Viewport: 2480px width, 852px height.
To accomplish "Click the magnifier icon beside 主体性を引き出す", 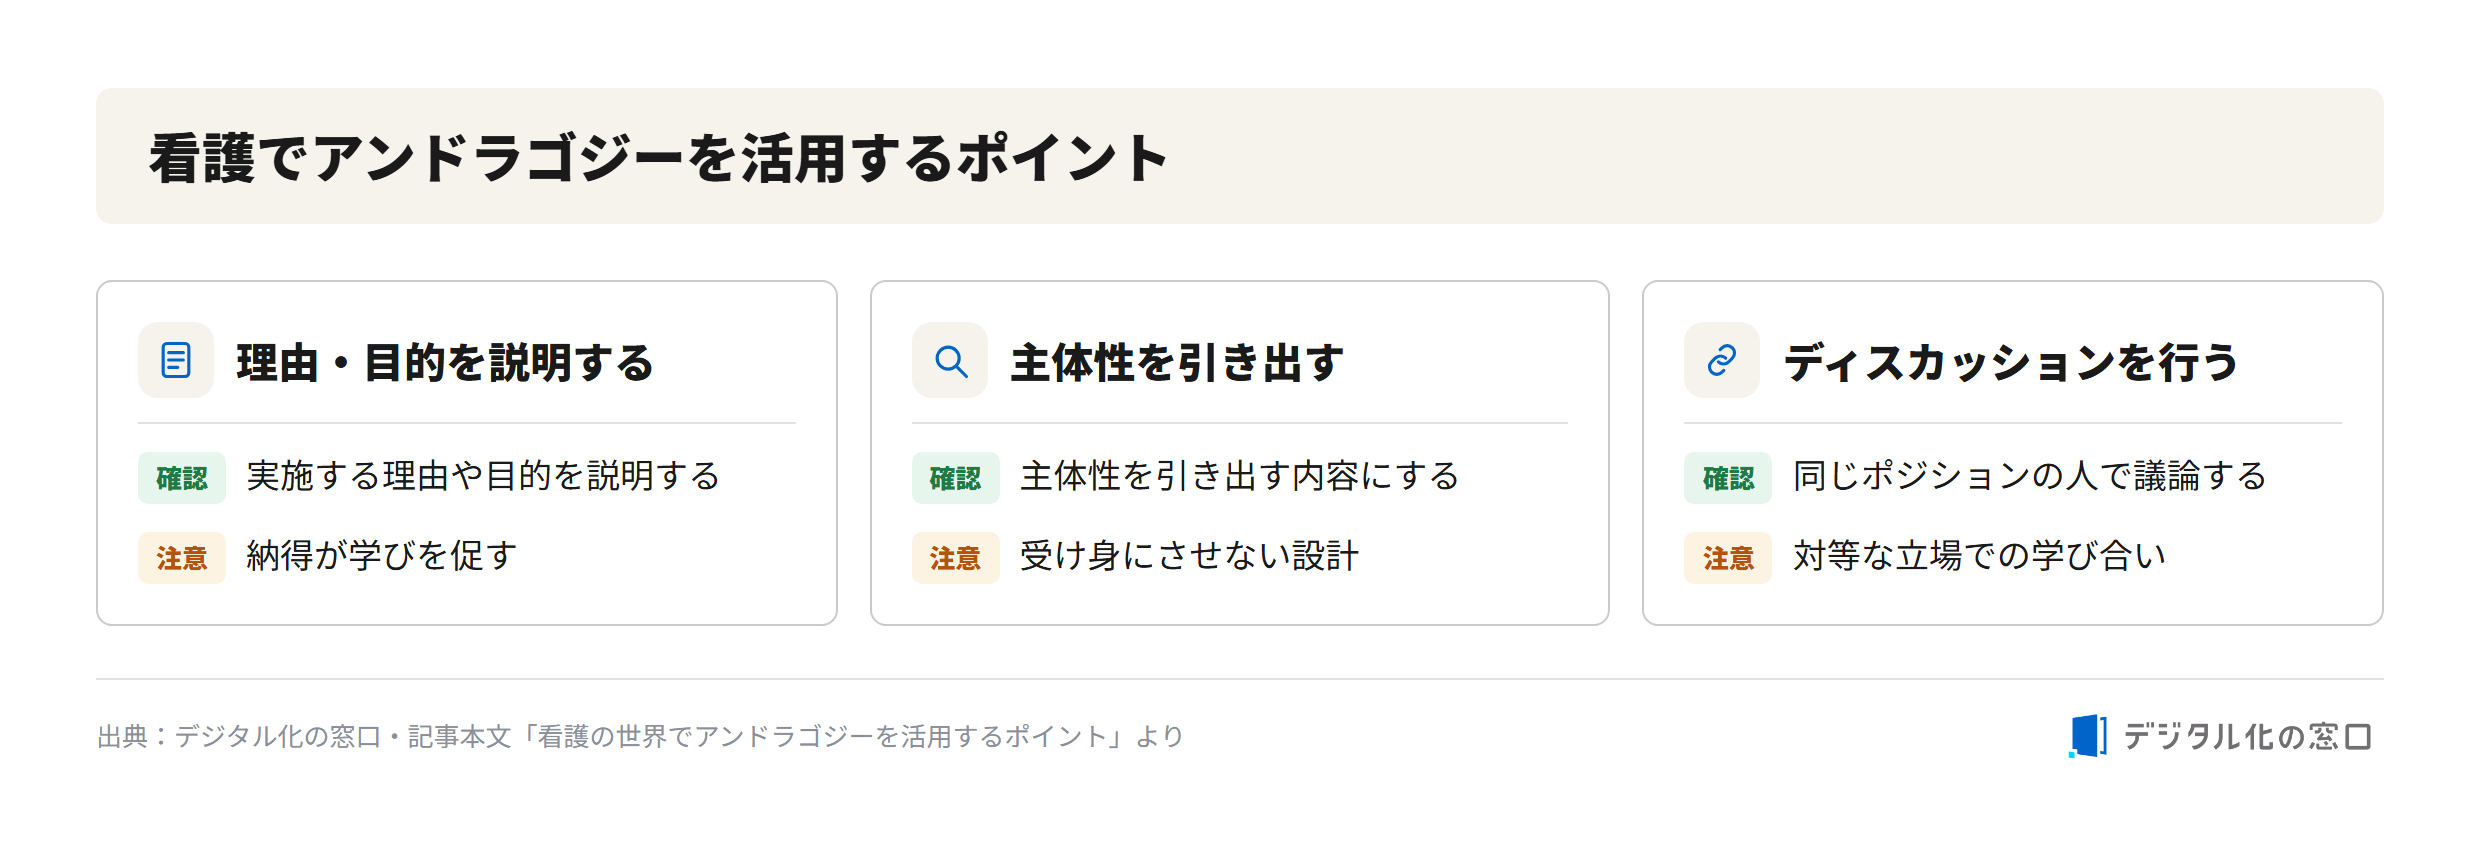I will tap(950, 360).
